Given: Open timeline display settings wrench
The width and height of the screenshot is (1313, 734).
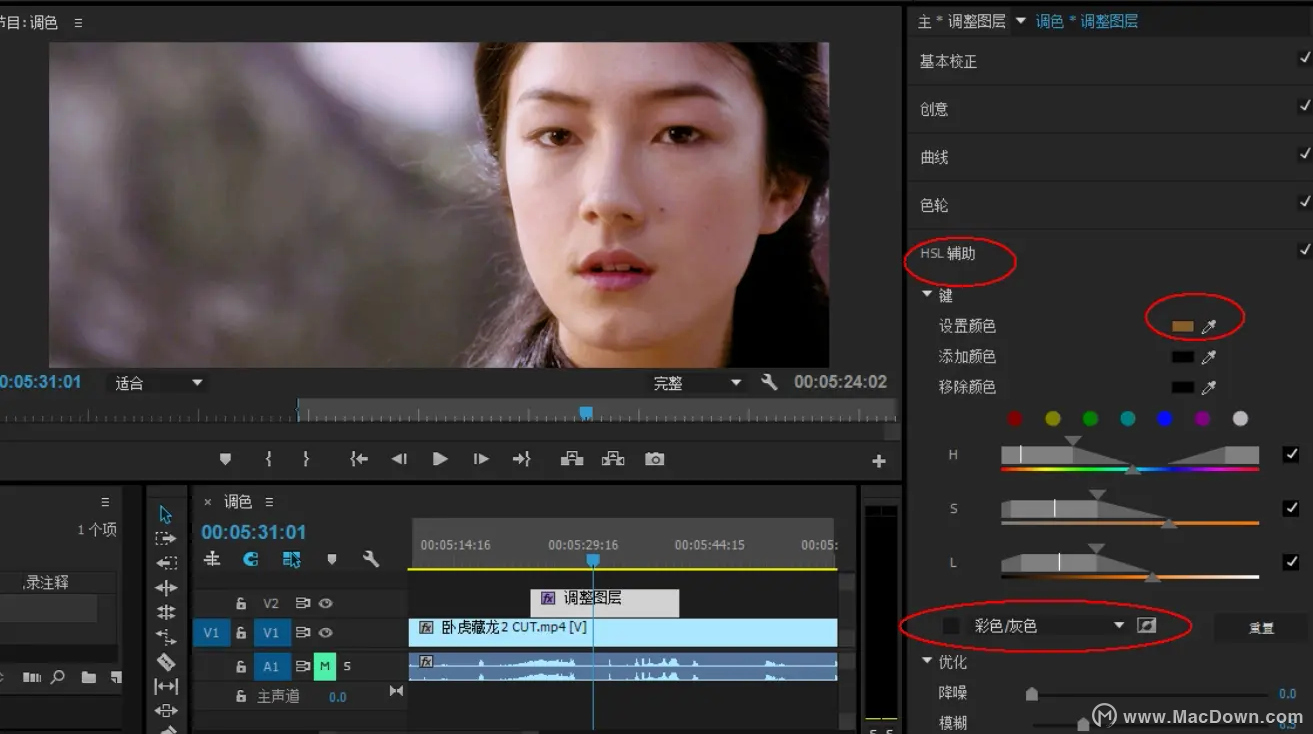Looking at the screenshot, I should coord(371,559).
